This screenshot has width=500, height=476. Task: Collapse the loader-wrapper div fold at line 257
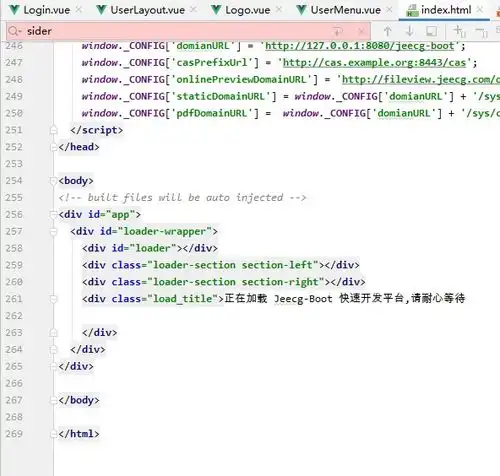click(53, 231)
